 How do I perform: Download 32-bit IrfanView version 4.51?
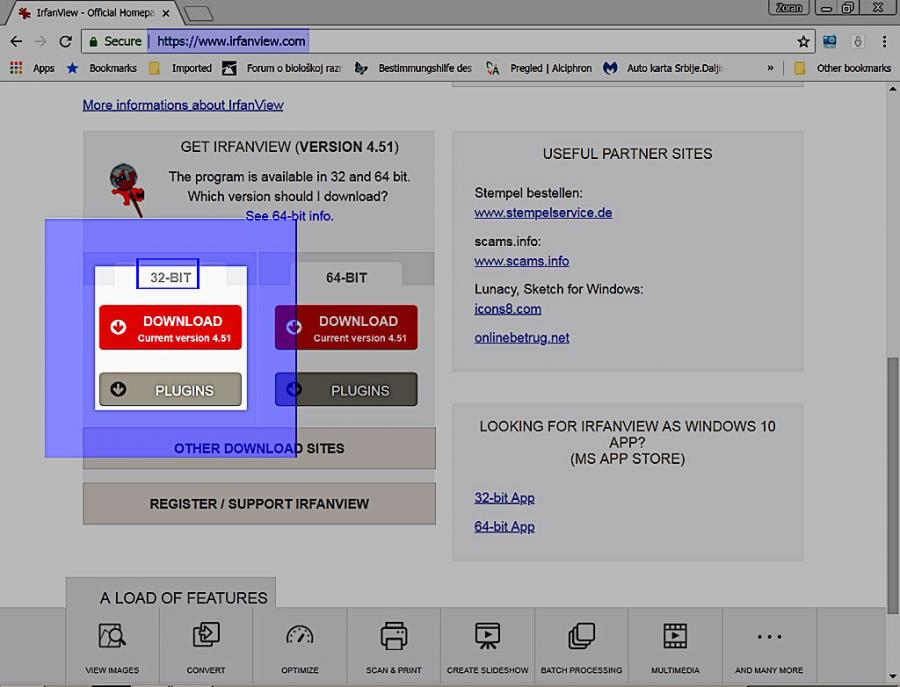(x=170, y=328)
